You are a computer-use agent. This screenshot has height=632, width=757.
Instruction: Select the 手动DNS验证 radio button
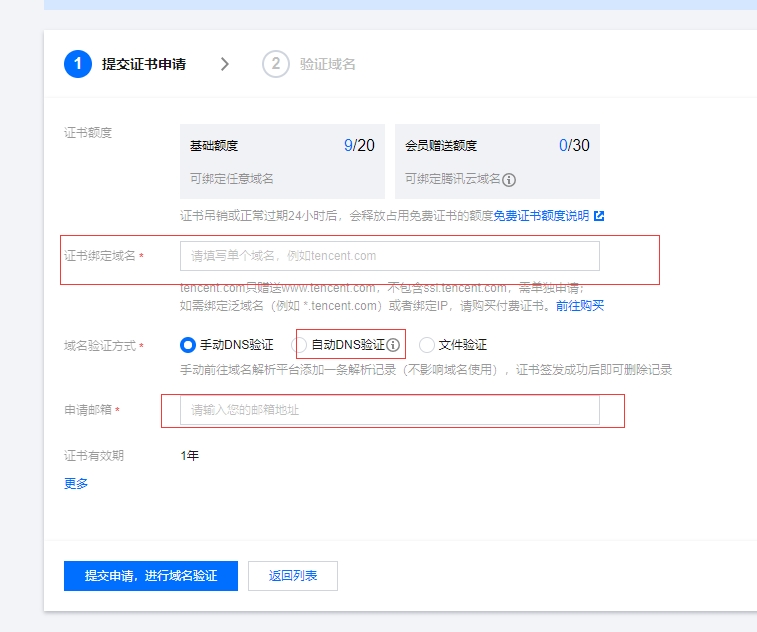pos(188,345)
